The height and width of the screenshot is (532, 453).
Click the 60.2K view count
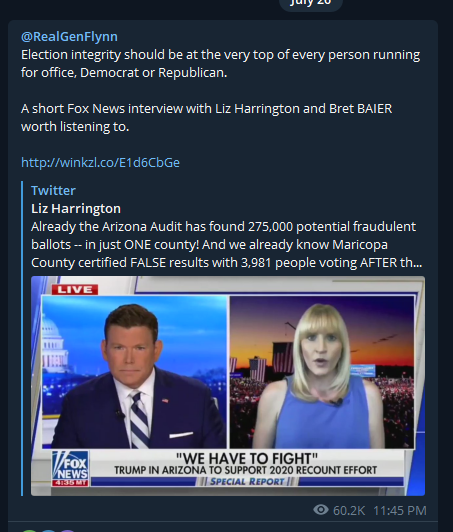pos(349,510)
